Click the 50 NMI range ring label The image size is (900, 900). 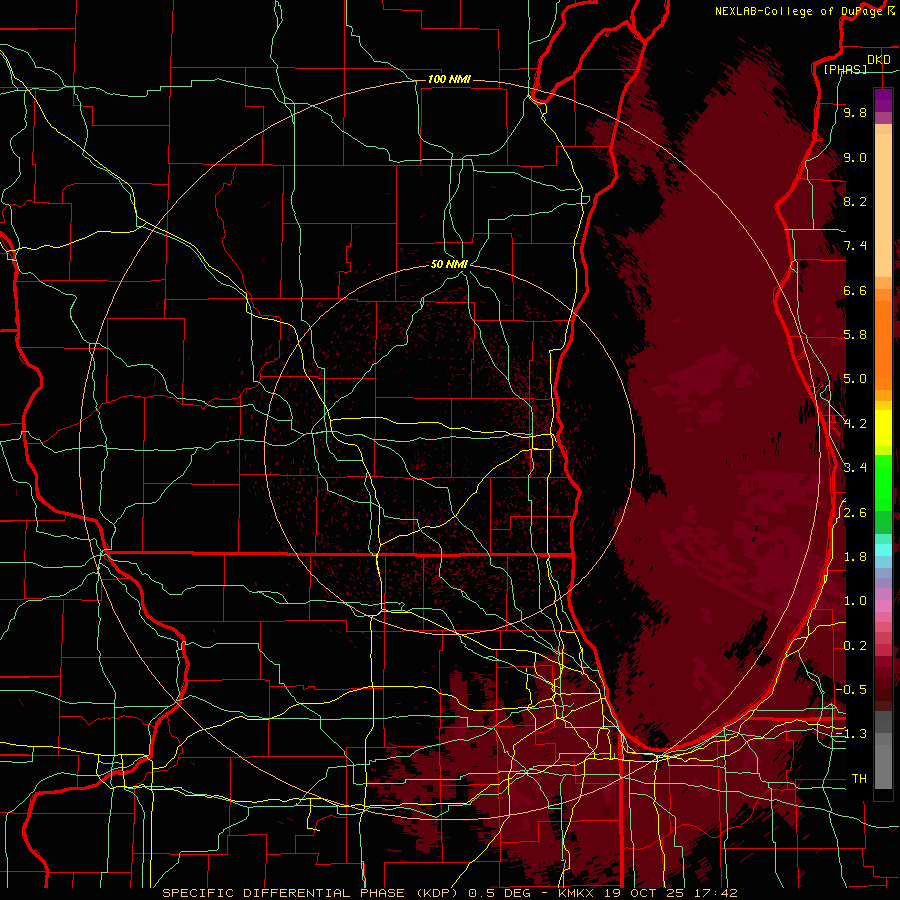point(449,264)
